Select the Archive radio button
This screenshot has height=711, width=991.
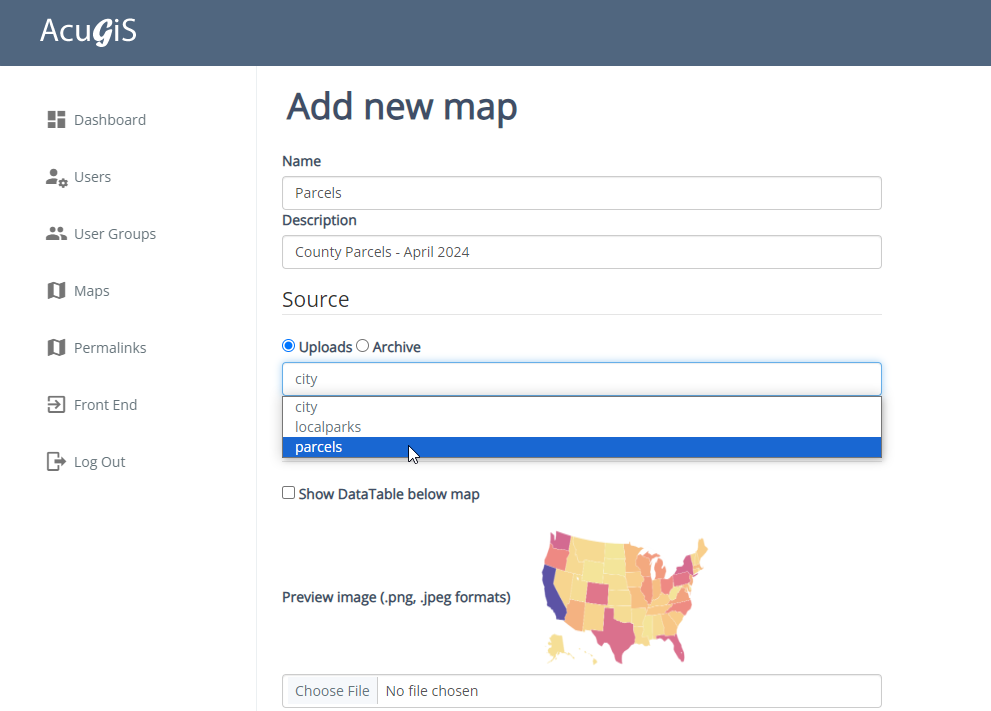pyautogui.click(x=363, y=346)
